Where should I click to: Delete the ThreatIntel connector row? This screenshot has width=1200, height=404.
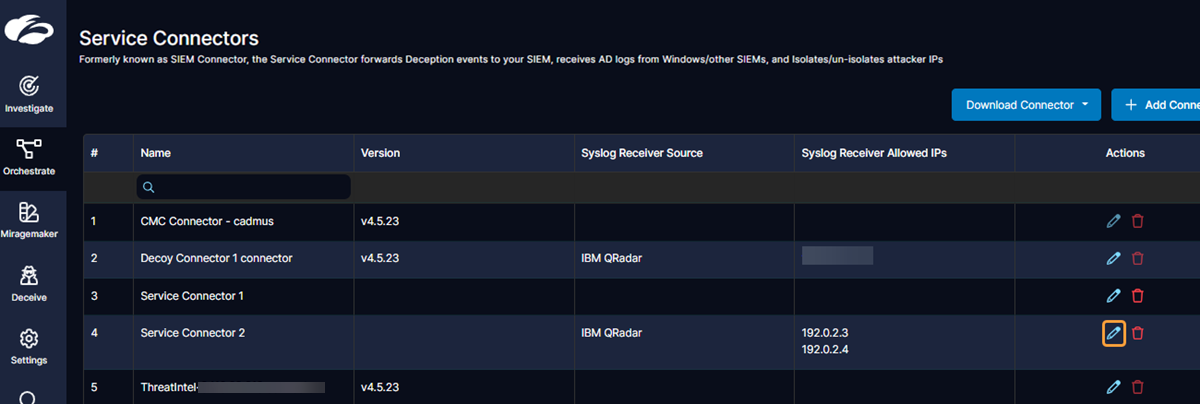(x=1137, y=386)
